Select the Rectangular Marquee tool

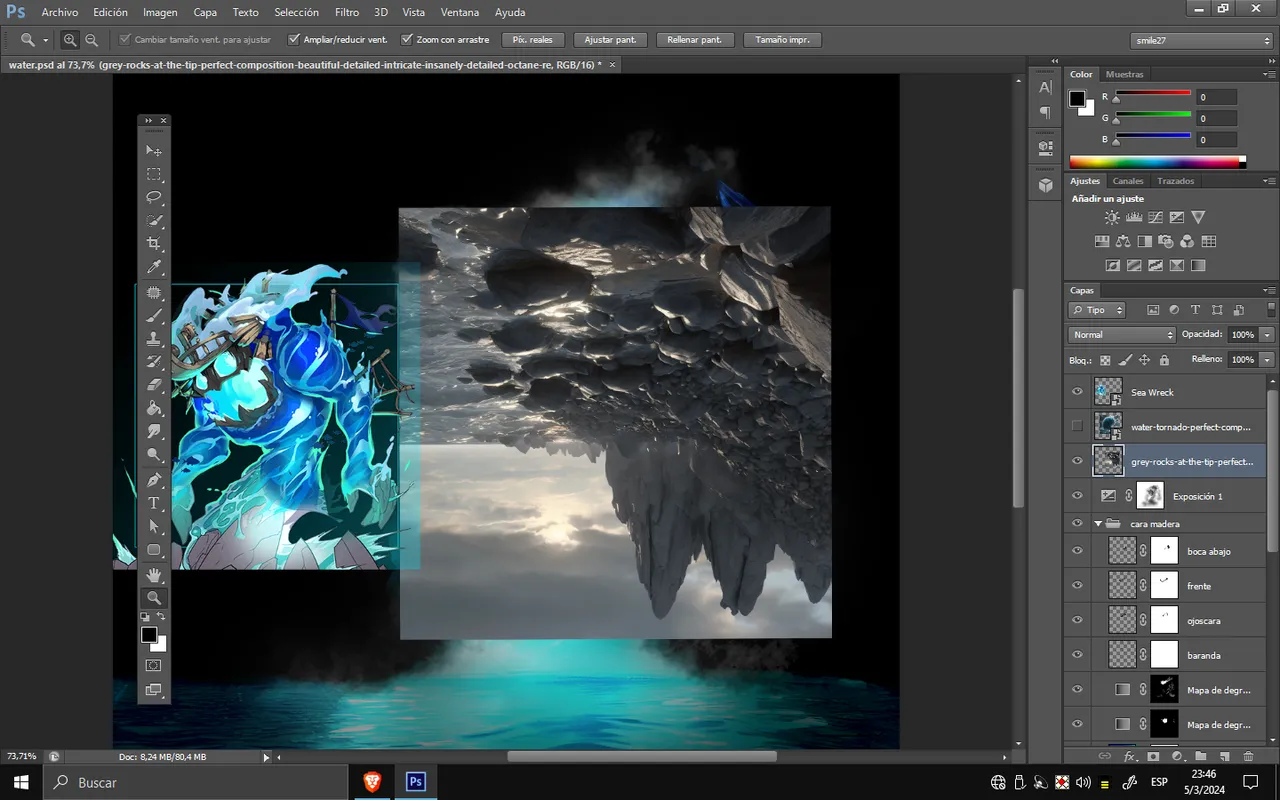[x=154, y=174]
